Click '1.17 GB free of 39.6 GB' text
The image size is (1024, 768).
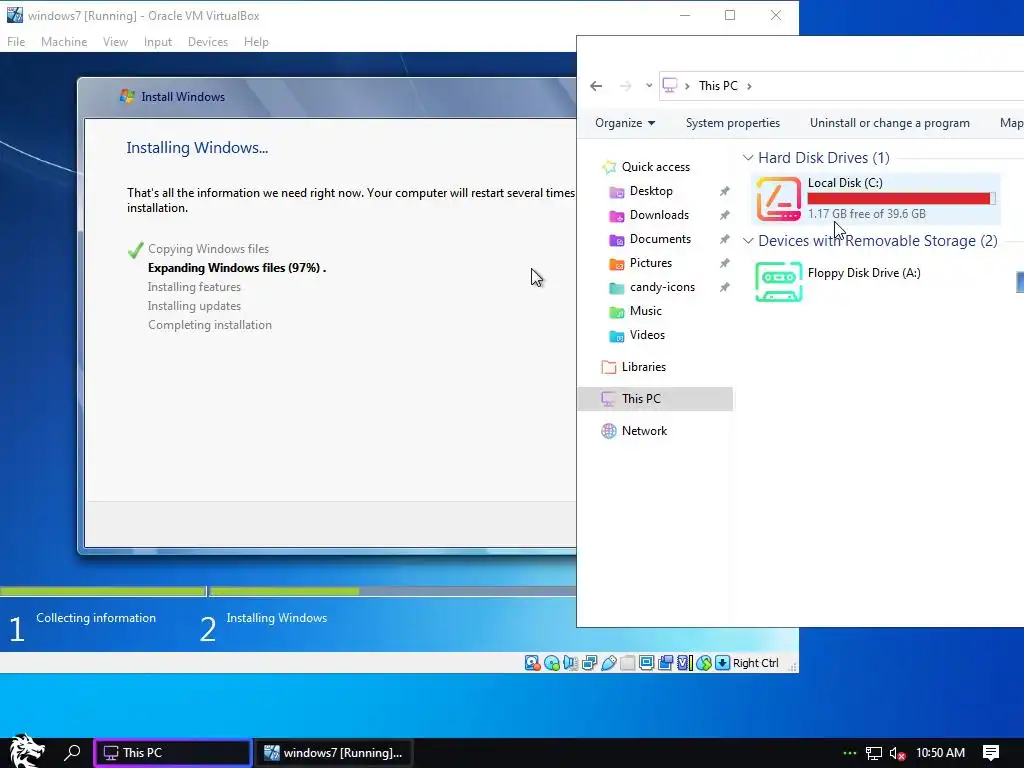pyautogui.click(x=866, y=214)
